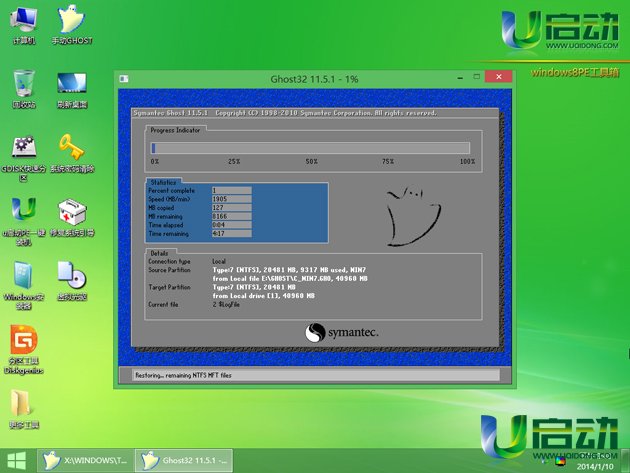This screenshot has height=473, width=630.
Task: Click the Percent complete value field
Action: pos(232,190)
